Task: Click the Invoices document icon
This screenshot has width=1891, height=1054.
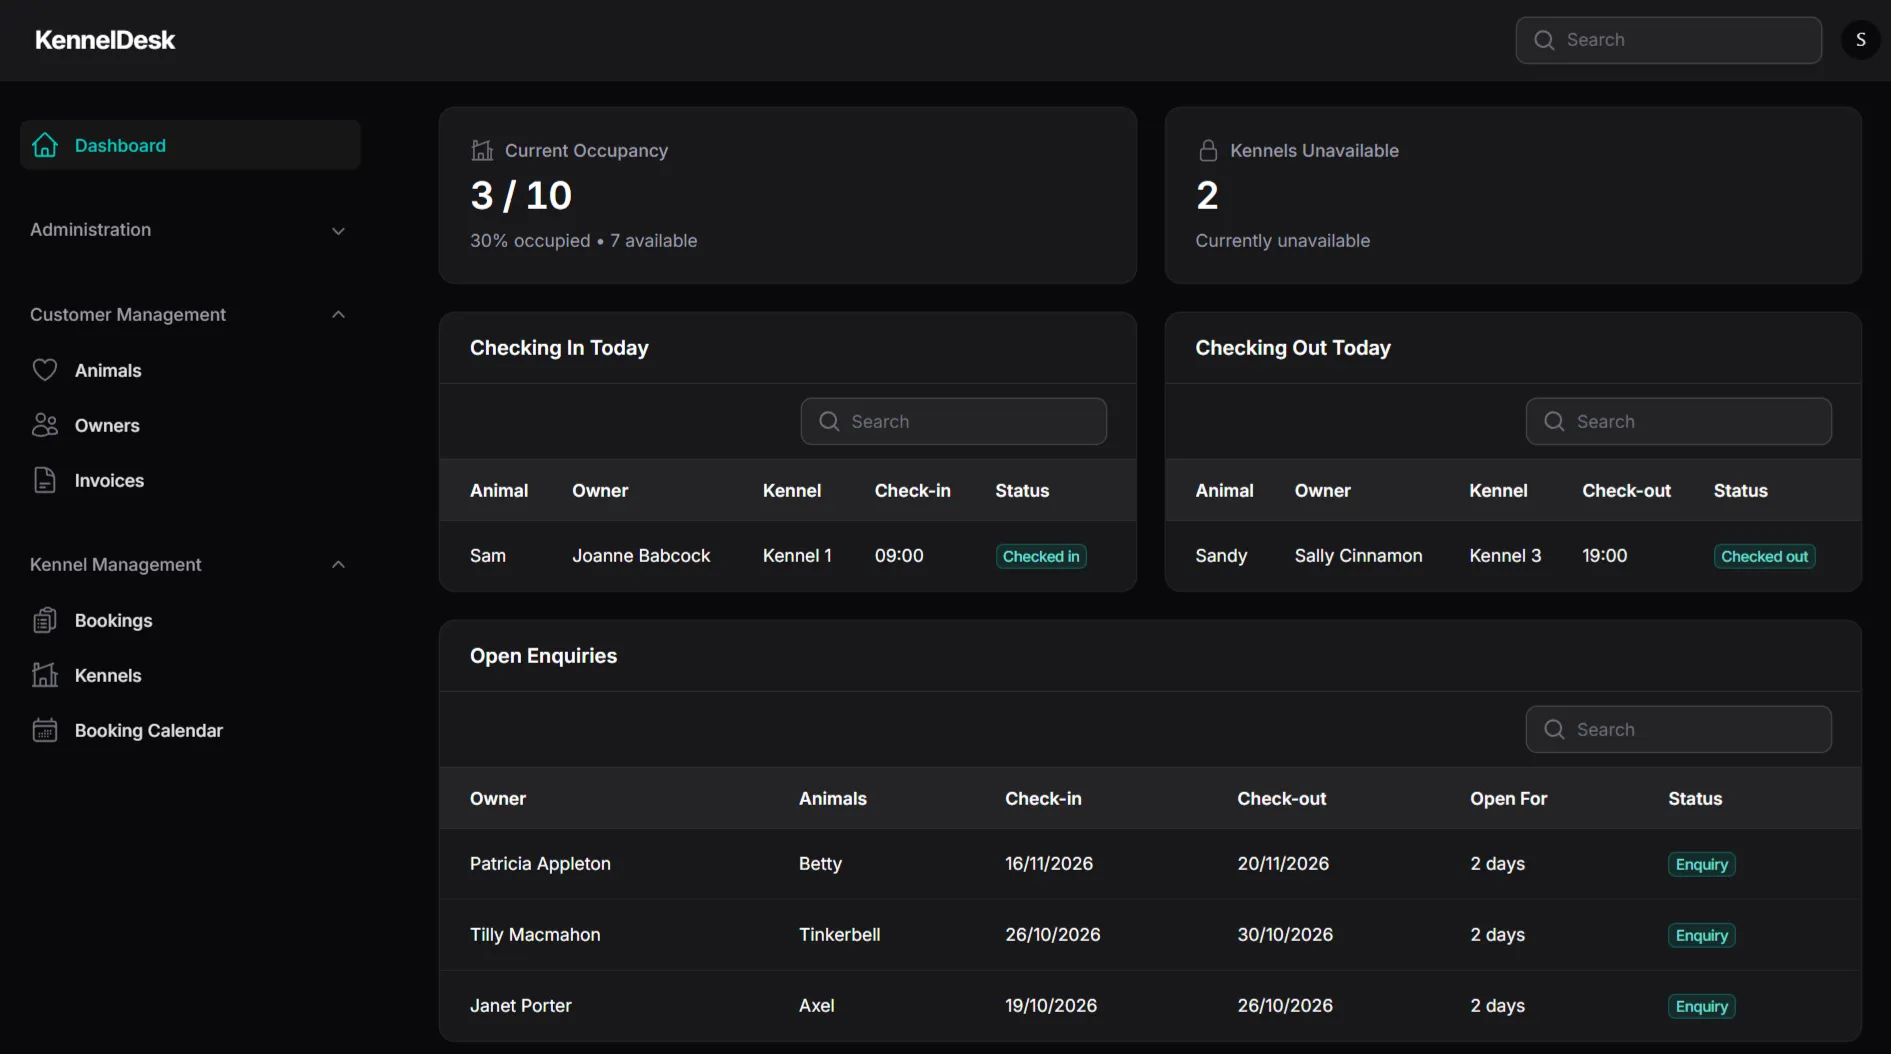Action: click(45, 480)
